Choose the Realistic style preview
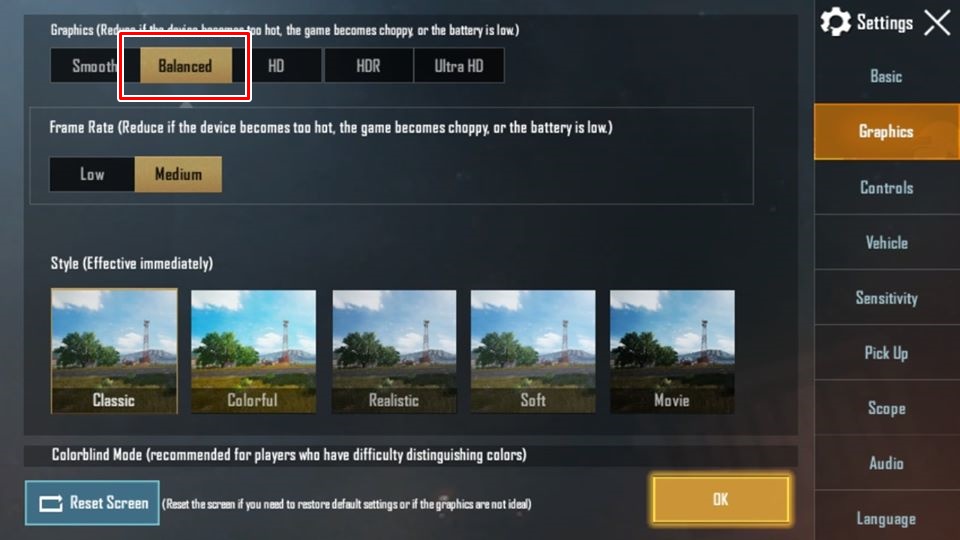 pos(394,351)
